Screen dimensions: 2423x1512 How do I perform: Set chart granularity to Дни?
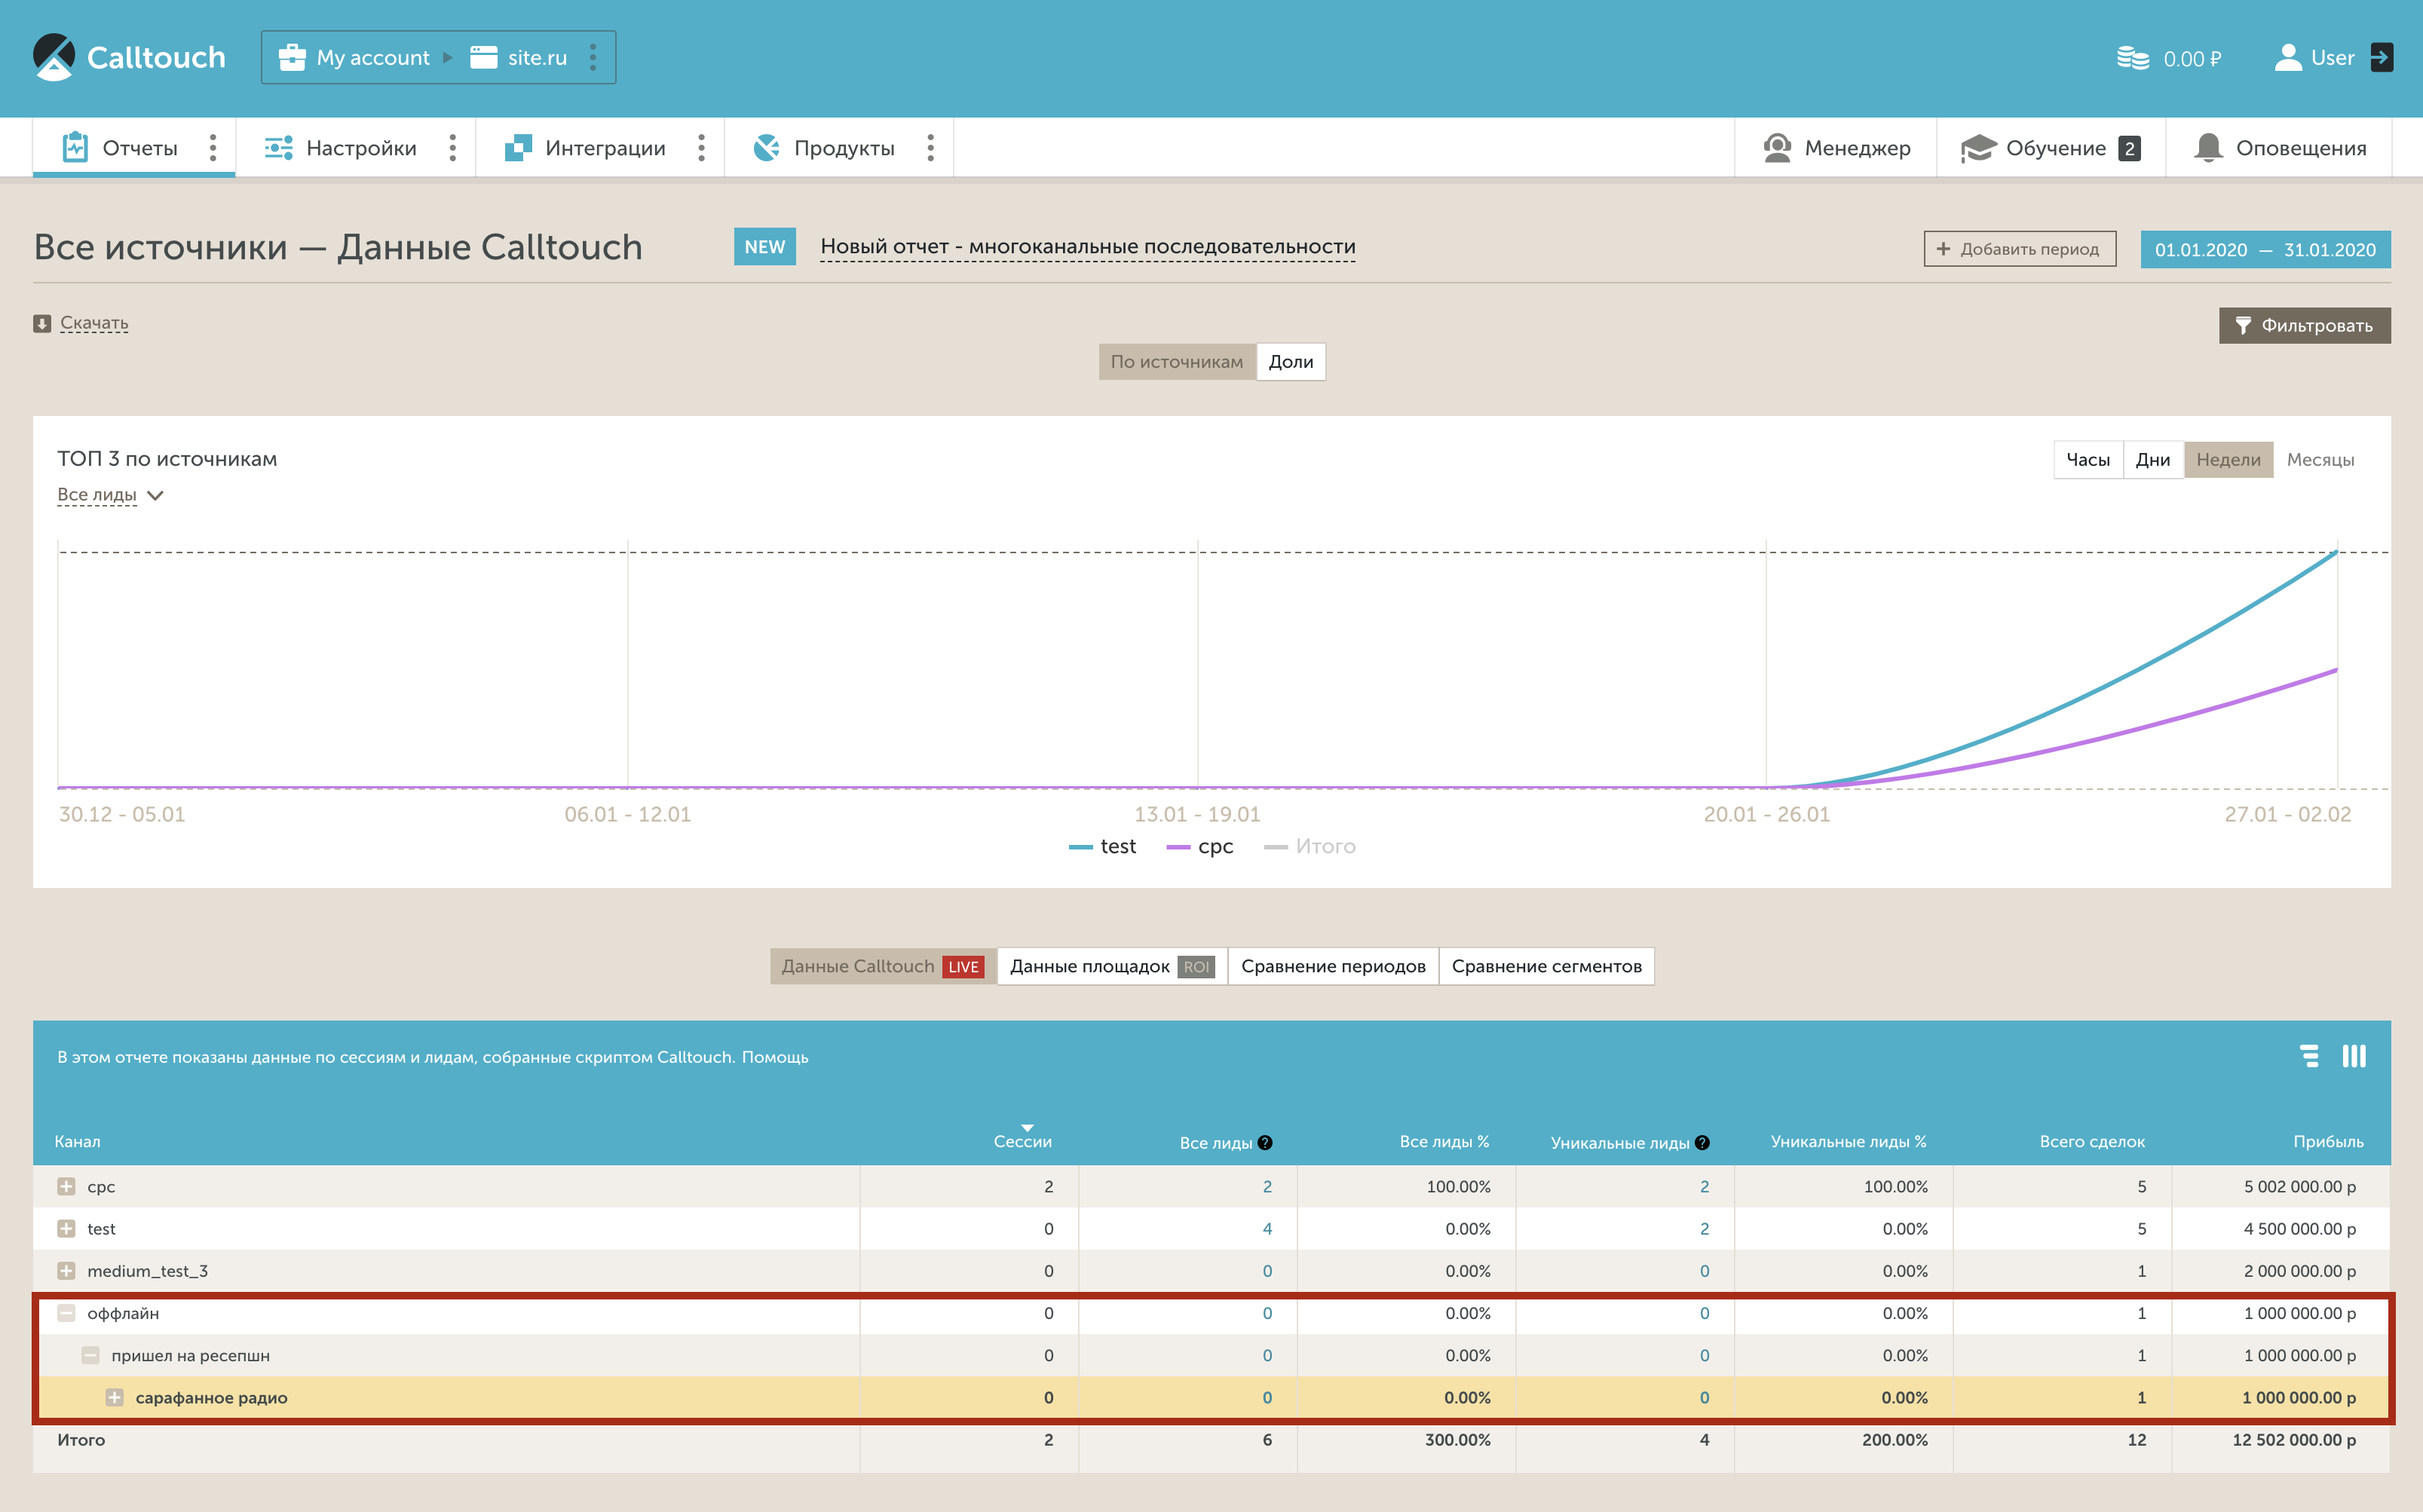pos(2153,460)
